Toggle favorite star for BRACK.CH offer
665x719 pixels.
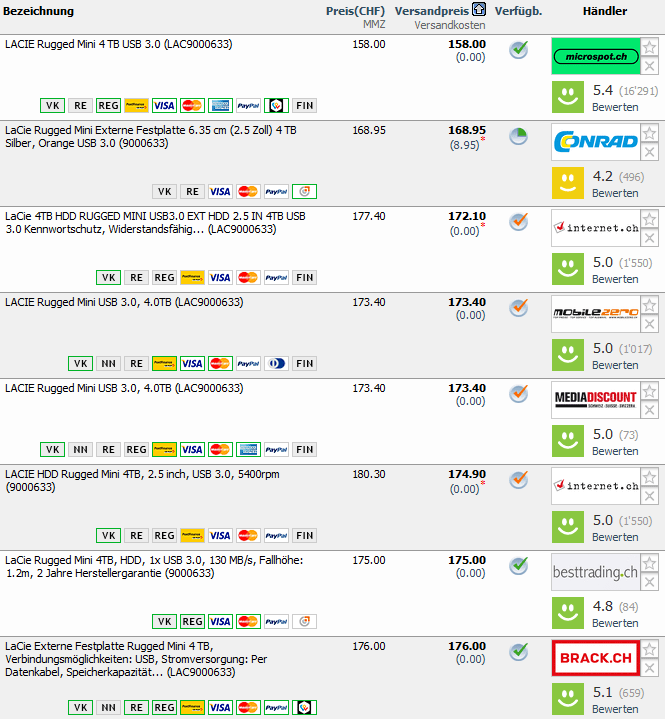(x=649, y=649)
